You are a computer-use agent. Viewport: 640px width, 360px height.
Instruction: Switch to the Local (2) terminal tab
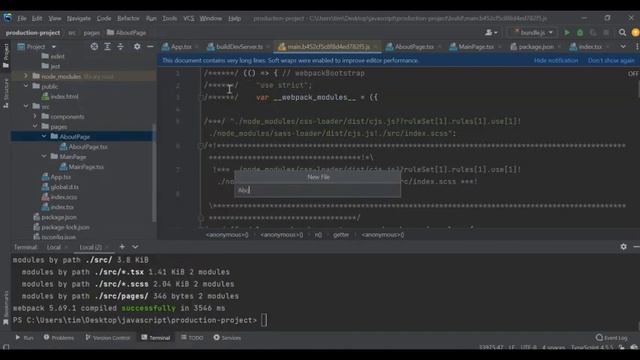tap(91, 247)
